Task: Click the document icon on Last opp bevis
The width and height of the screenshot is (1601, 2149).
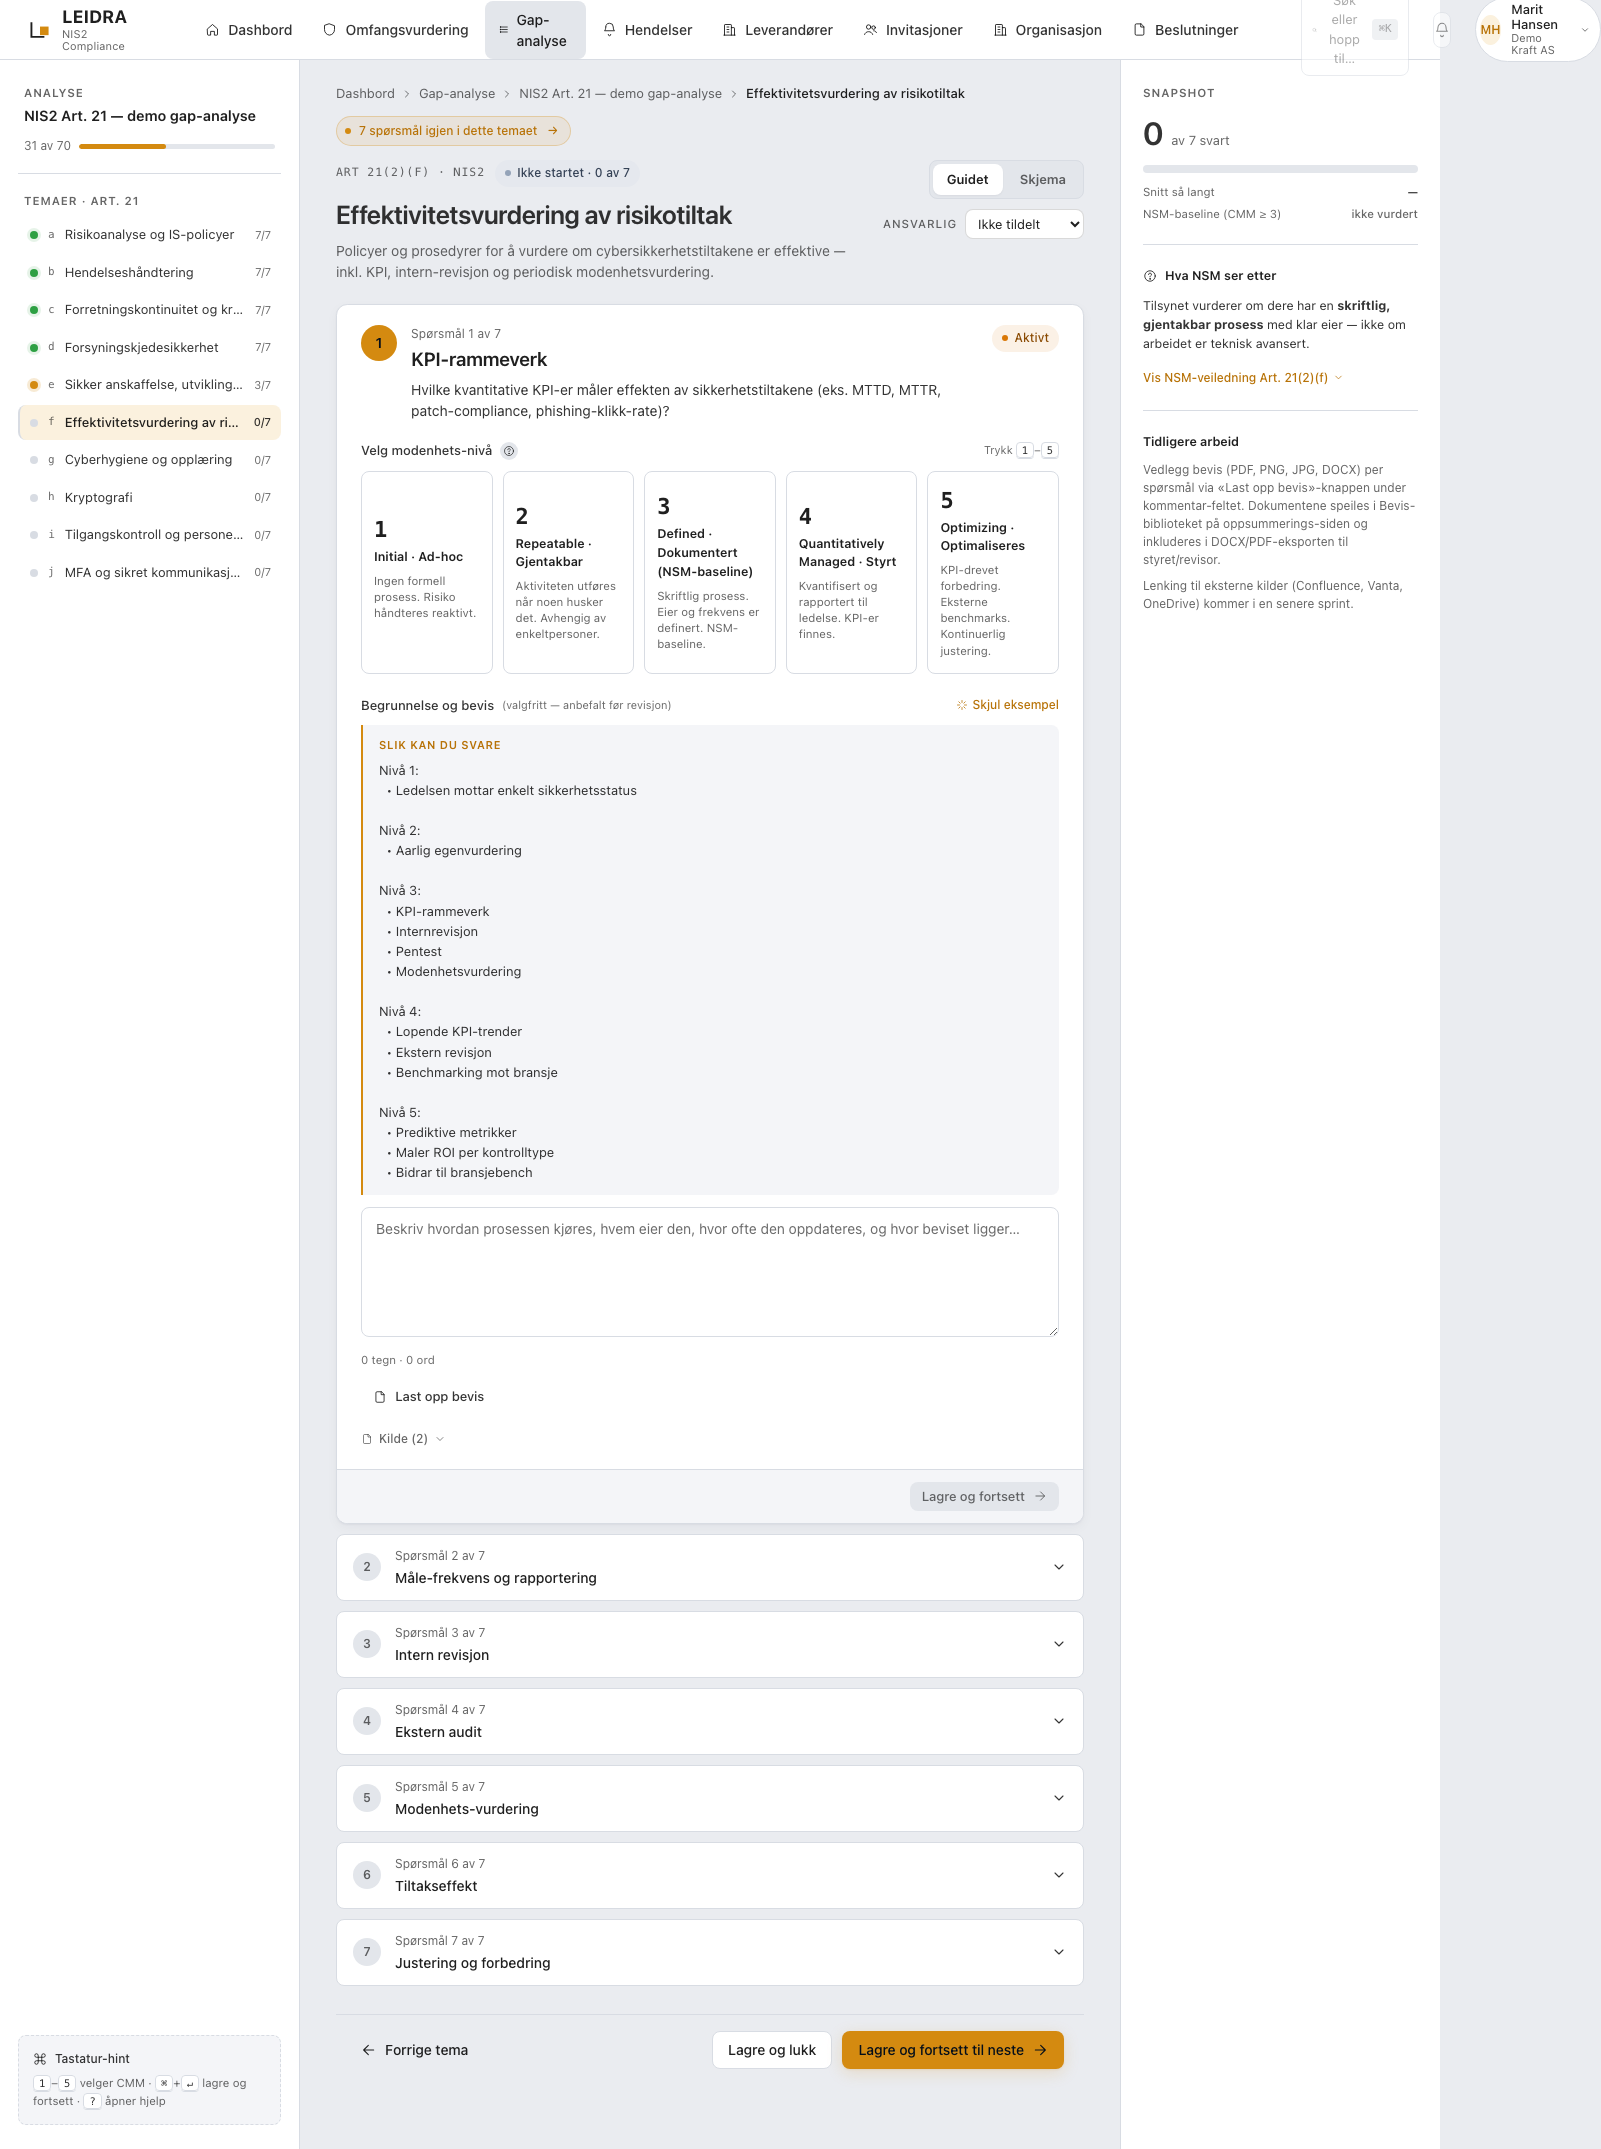Action: pyautogui.click(x=380, y=1397)
